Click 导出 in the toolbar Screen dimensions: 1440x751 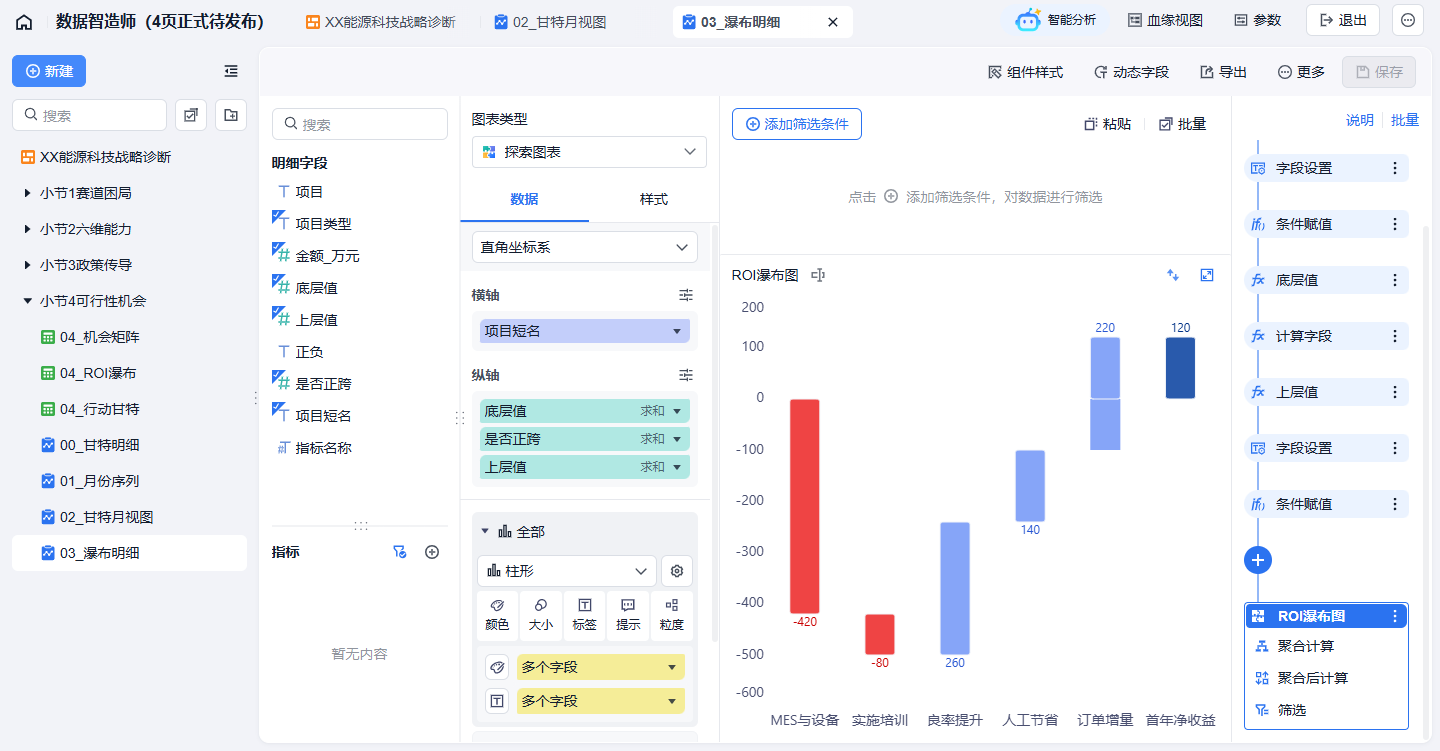pos(1223,72)
